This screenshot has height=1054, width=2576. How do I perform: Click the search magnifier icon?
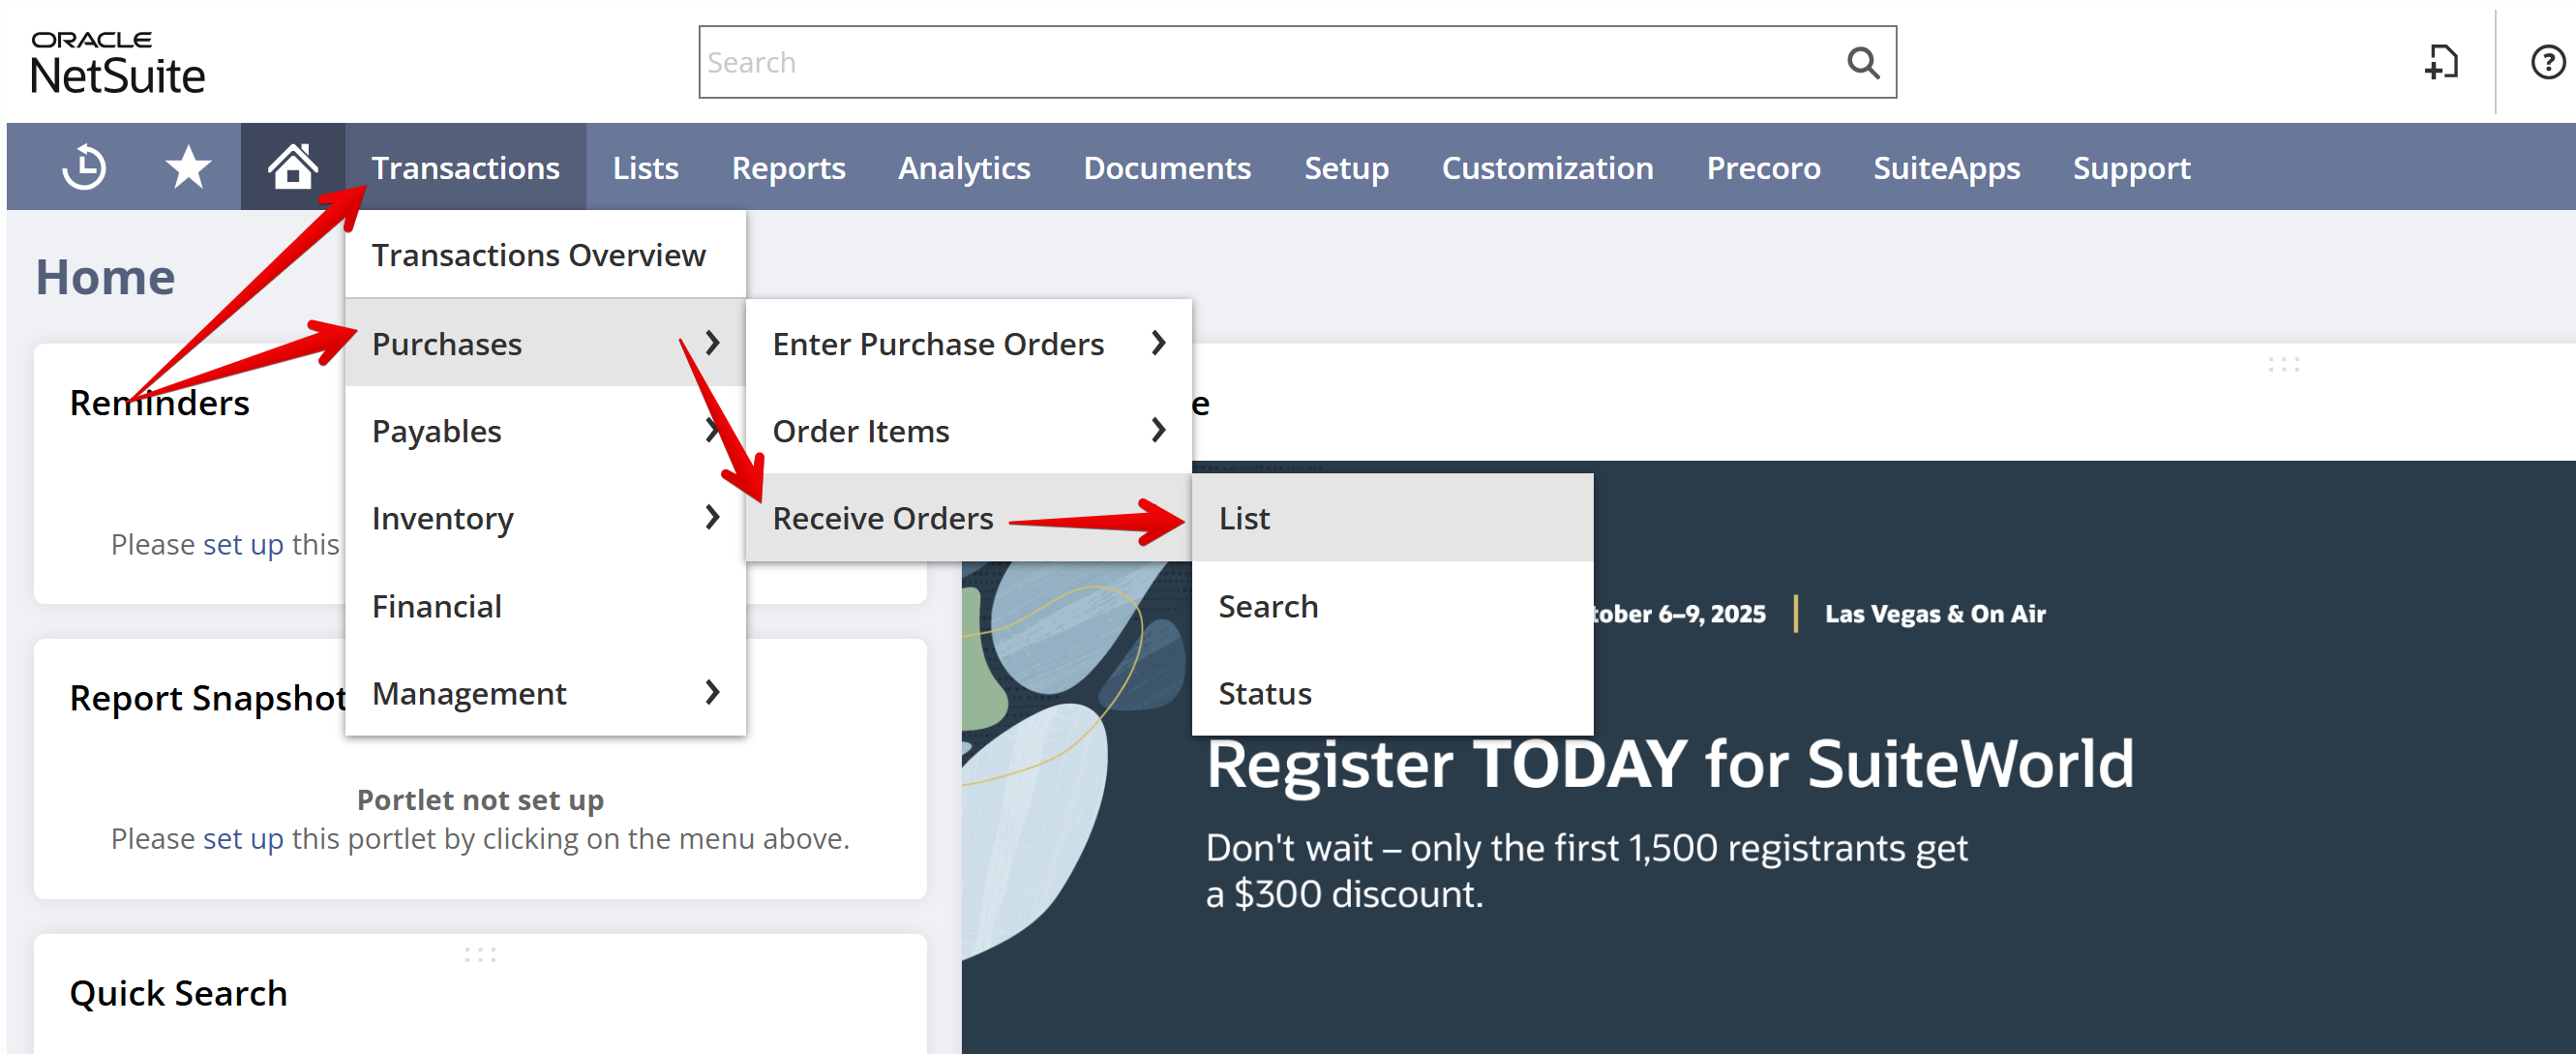(1862, 63)
